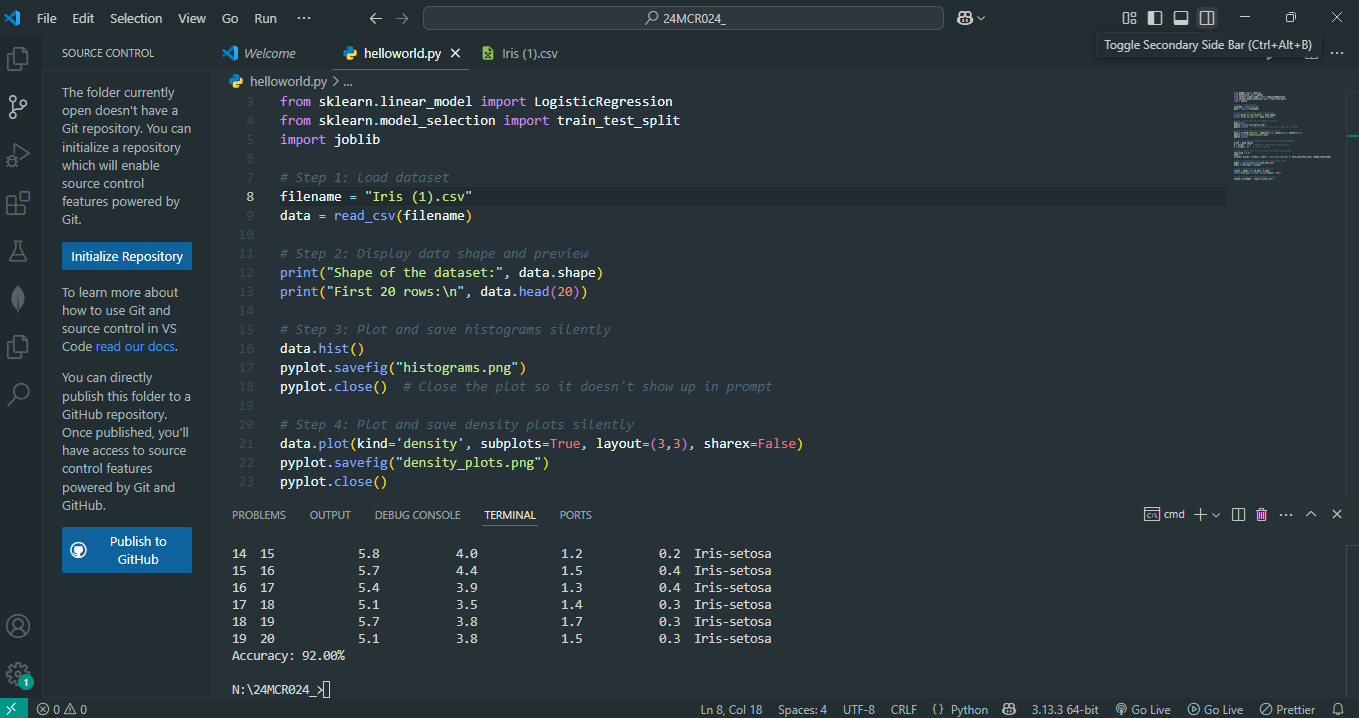
Task: Click the Initialize Repository button
Action: click(127, 256)
